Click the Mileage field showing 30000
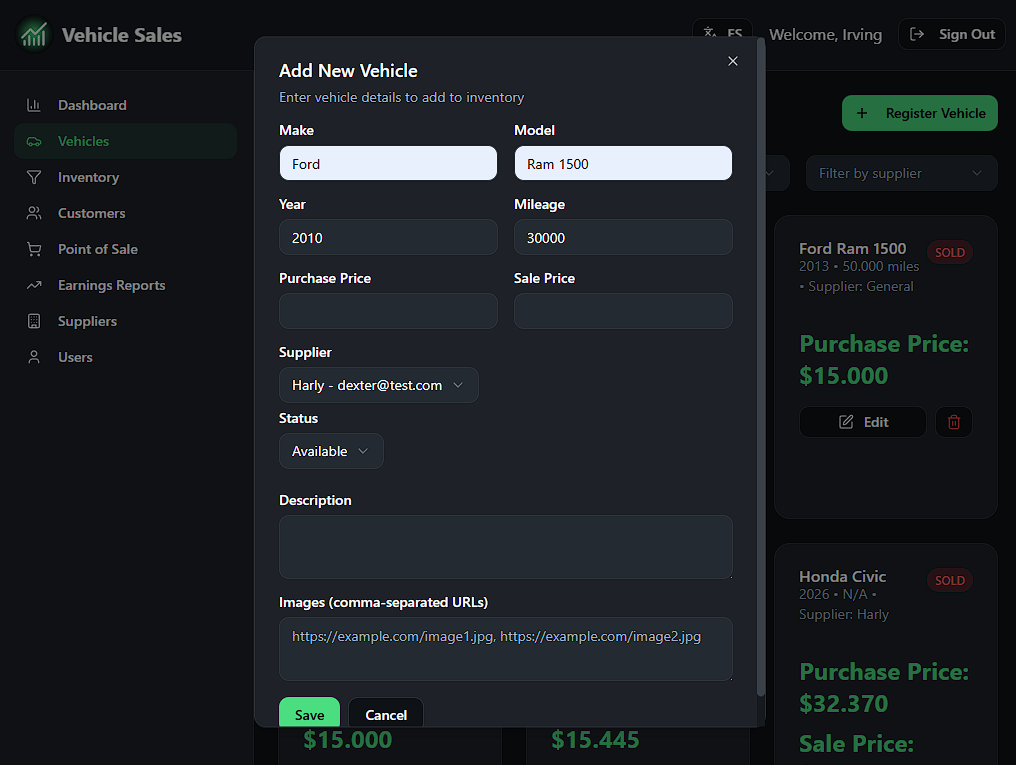This screenshot has width=1016, height=765. 623,237
